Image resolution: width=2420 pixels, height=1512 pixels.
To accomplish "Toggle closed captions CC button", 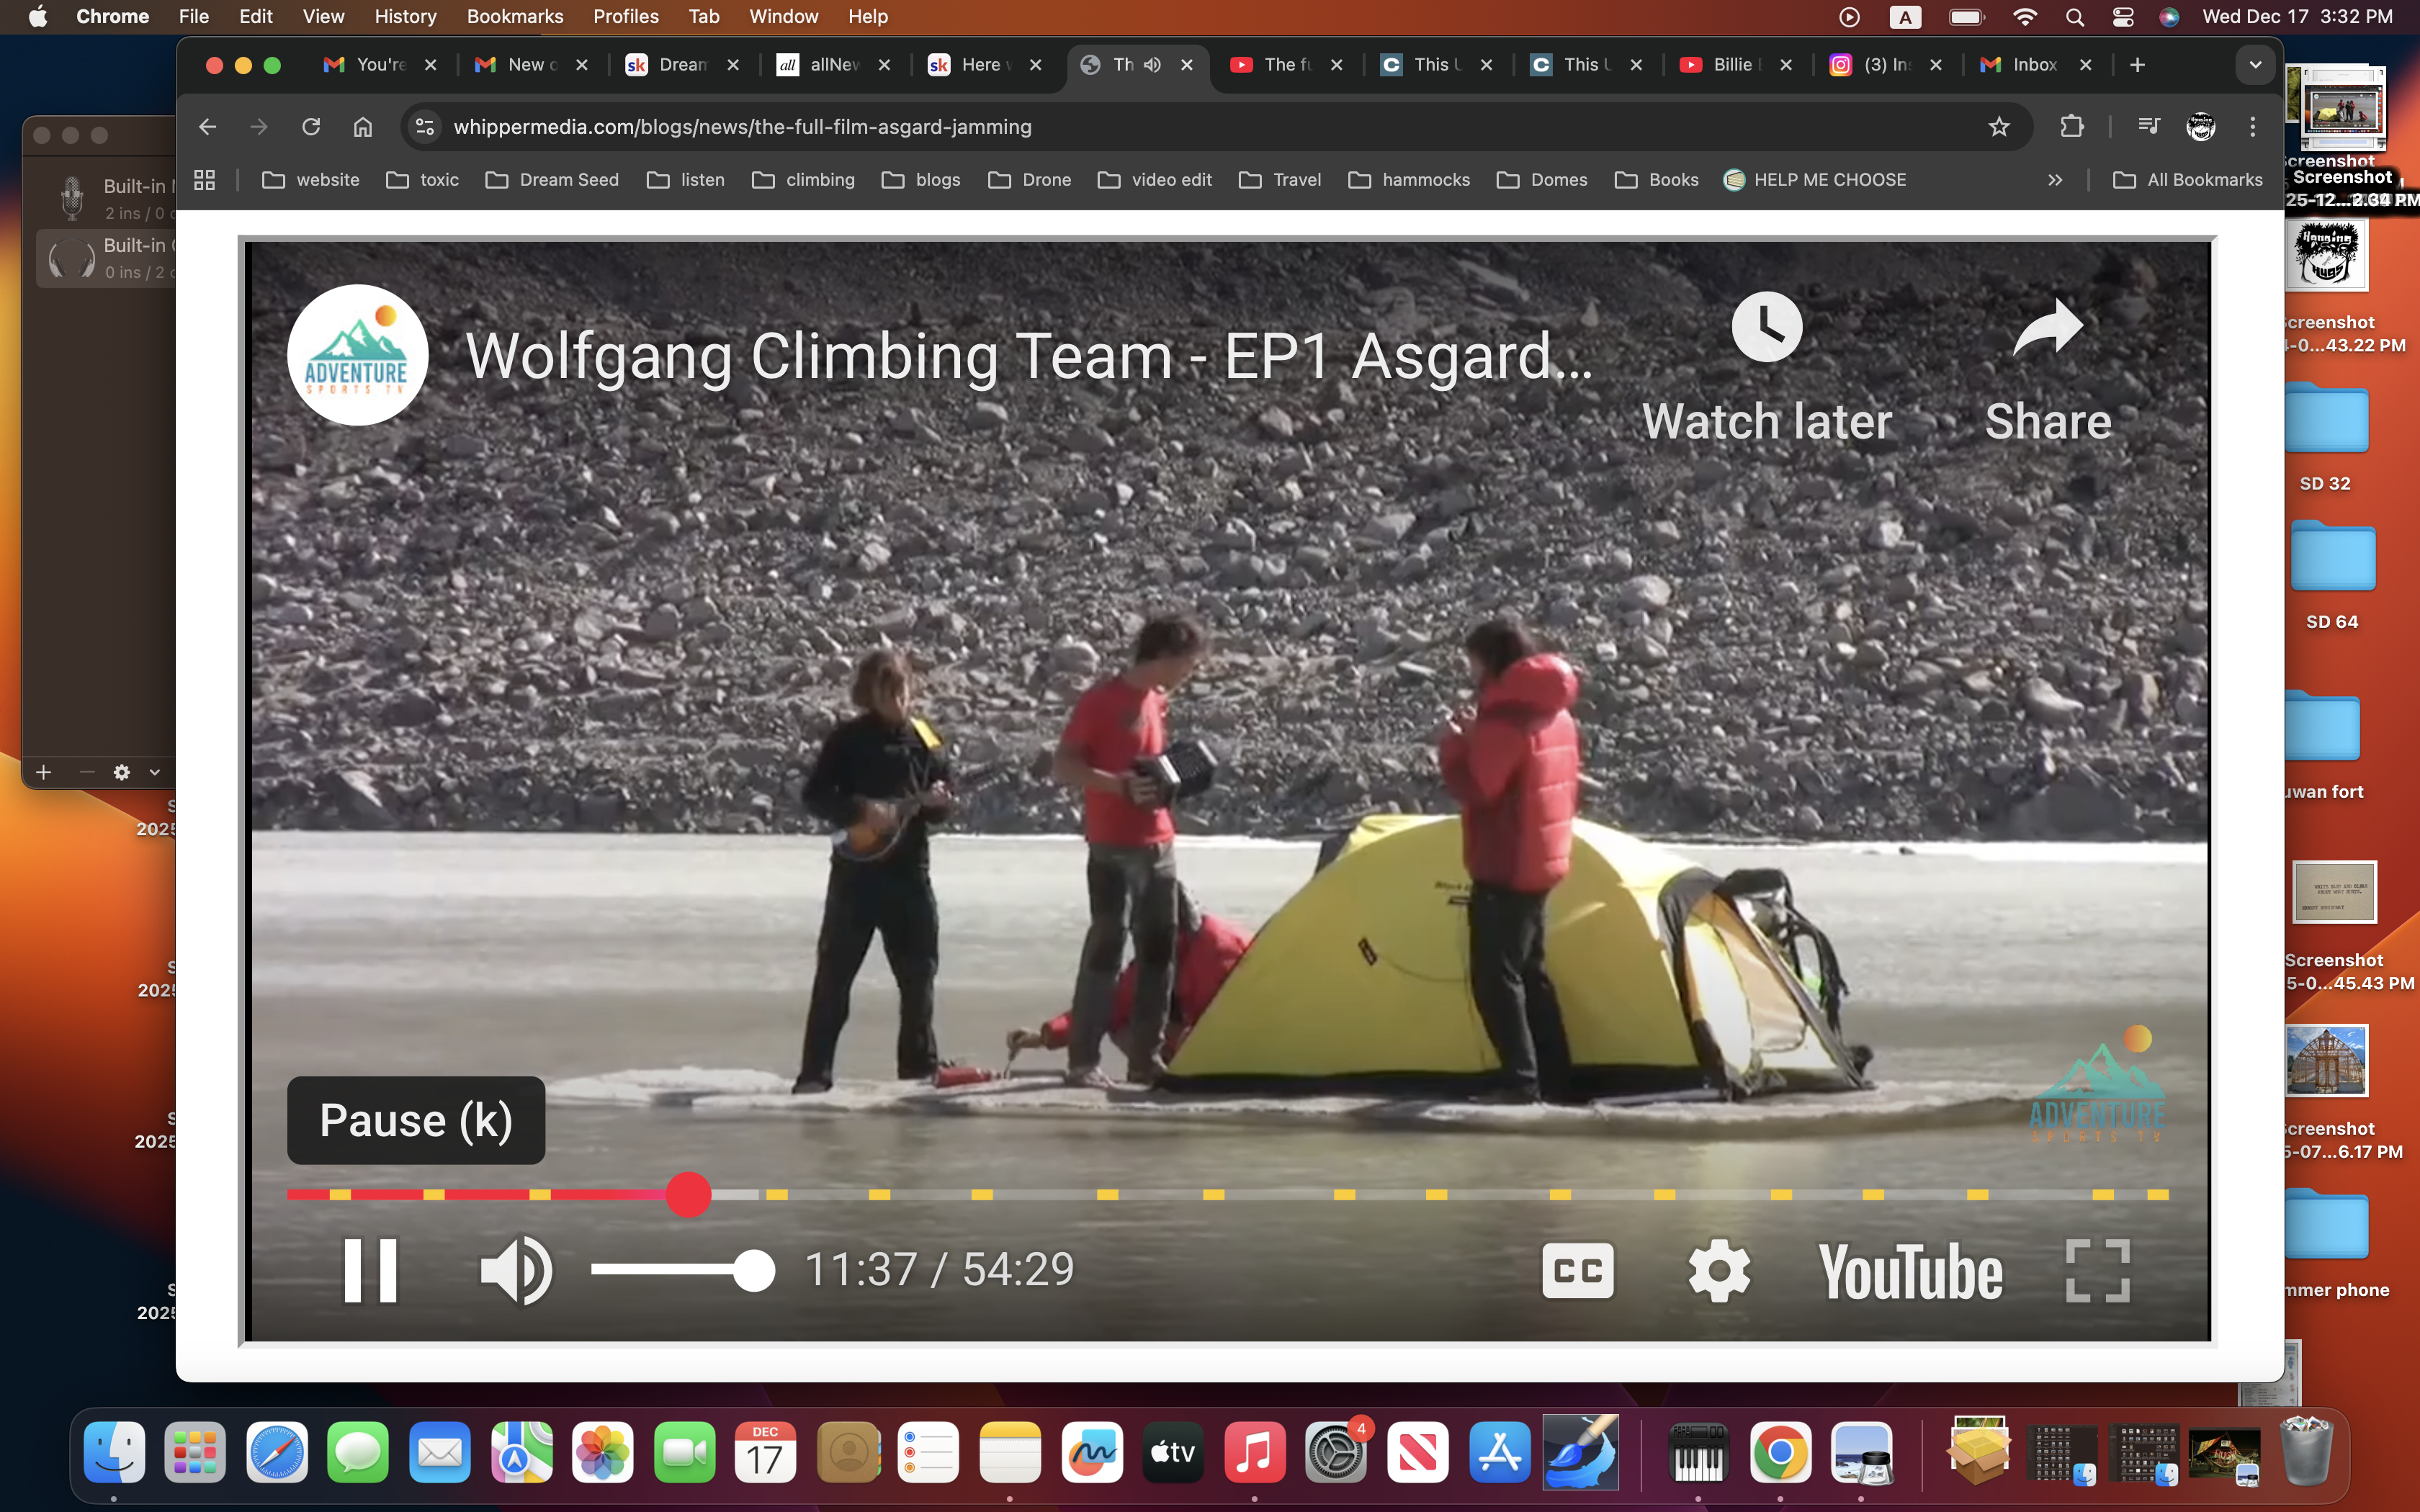I will click(x=1577, y=1270).
